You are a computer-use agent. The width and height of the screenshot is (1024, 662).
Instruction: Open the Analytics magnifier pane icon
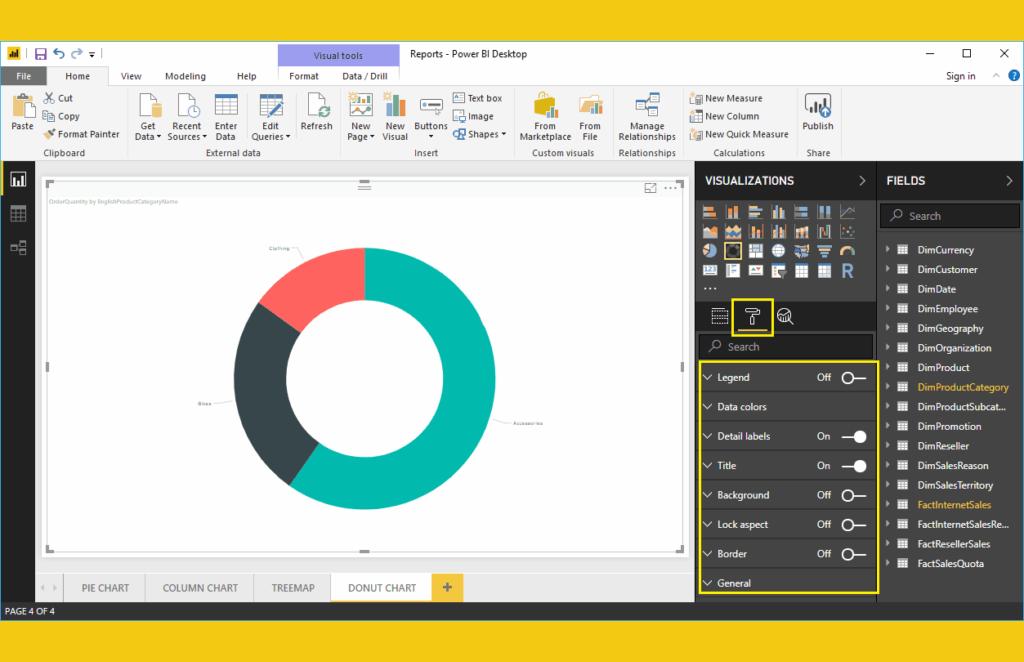point(785,317)
